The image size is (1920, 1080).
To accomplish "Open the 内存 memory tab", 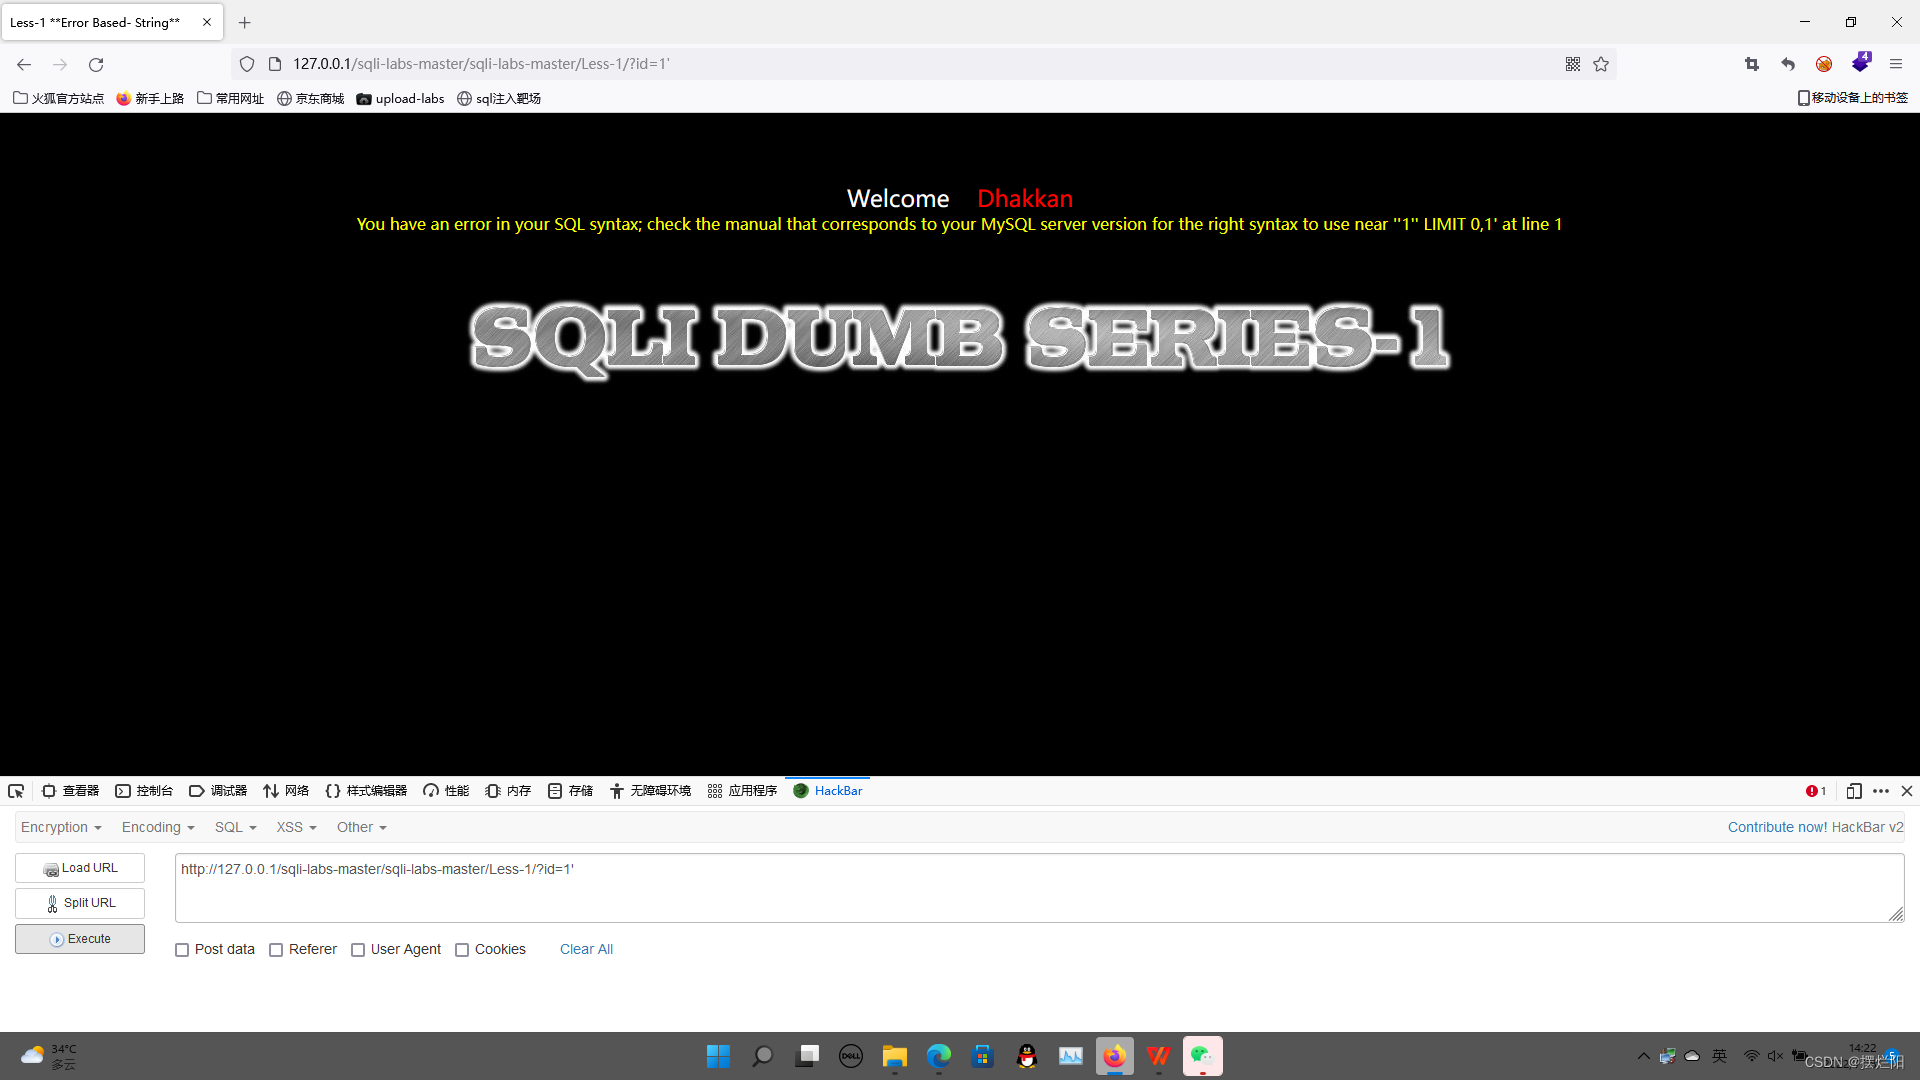I will (508, 791).
